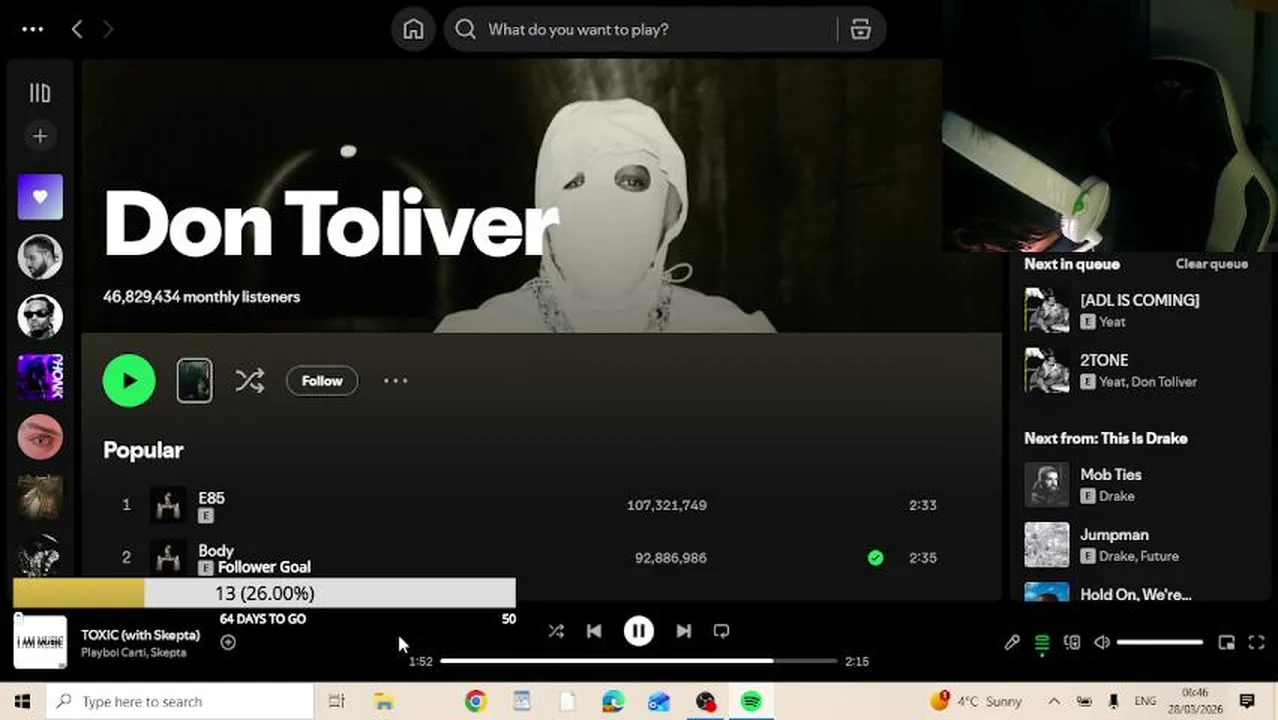Image resolution: width=1278 pixels, height=720 pixels.
Task: Open the album preview thumbnail beside the play button
Action: 195,380
